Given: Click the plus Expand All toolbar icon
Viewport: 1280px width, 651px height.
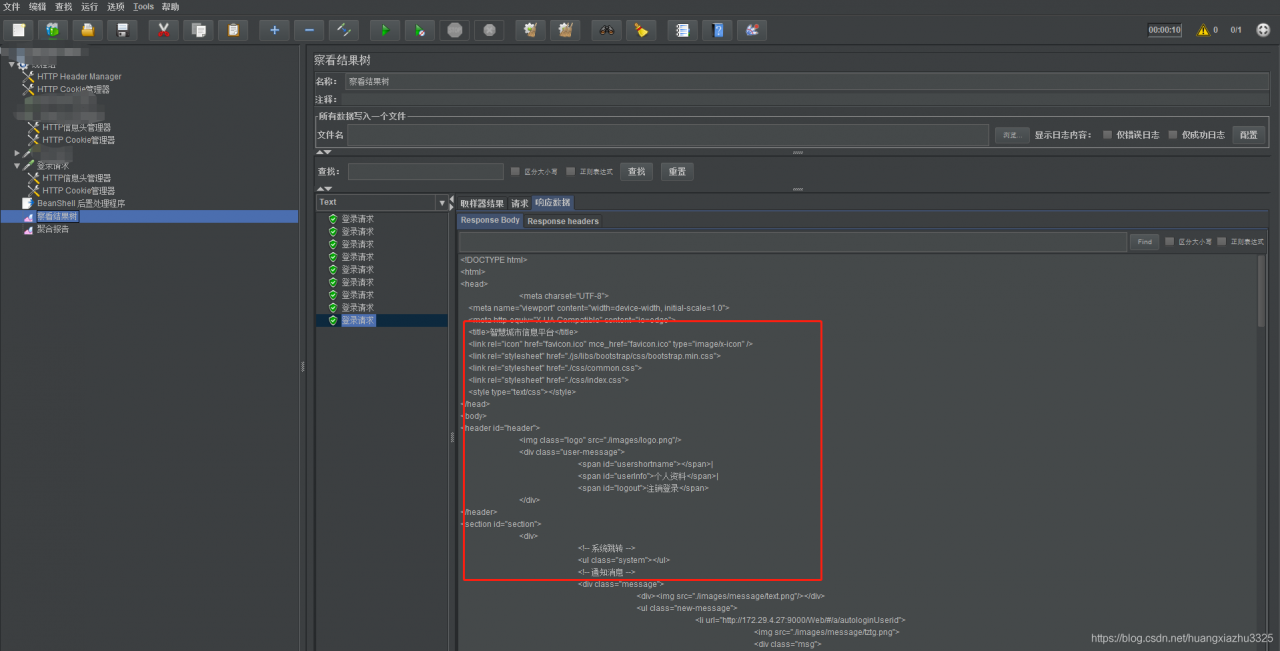Looking at the screenshot, I should (x=275, y=29).
